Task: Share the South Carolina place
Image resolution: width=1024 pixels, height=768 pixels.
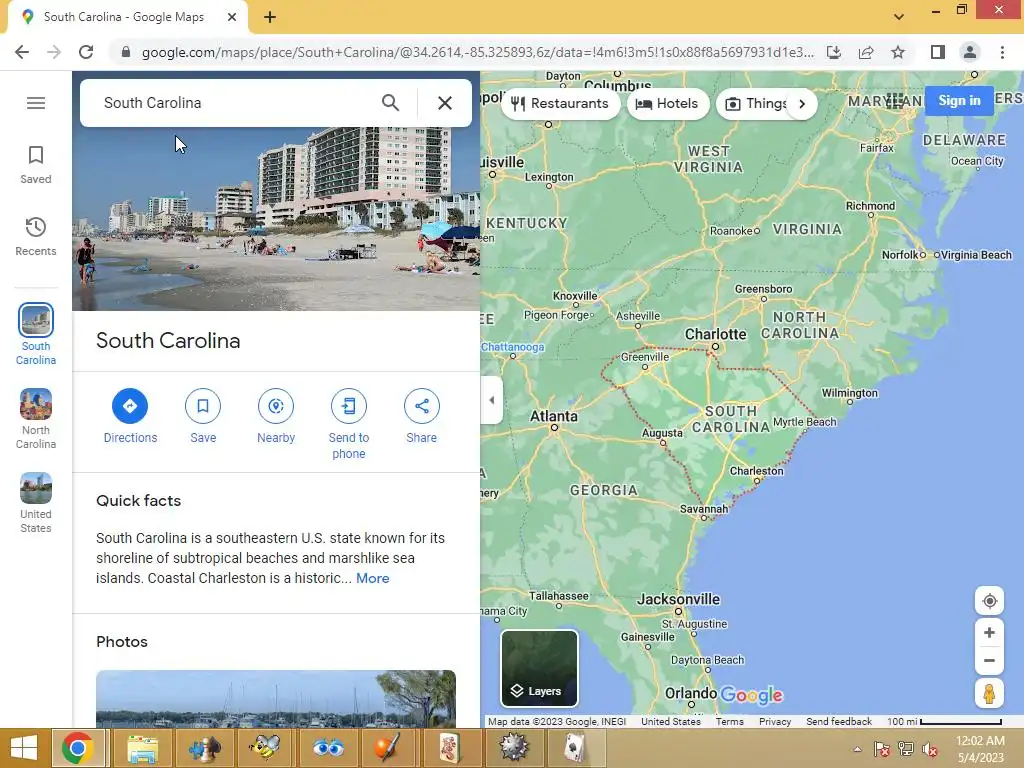Action: (x=422, y=416)
